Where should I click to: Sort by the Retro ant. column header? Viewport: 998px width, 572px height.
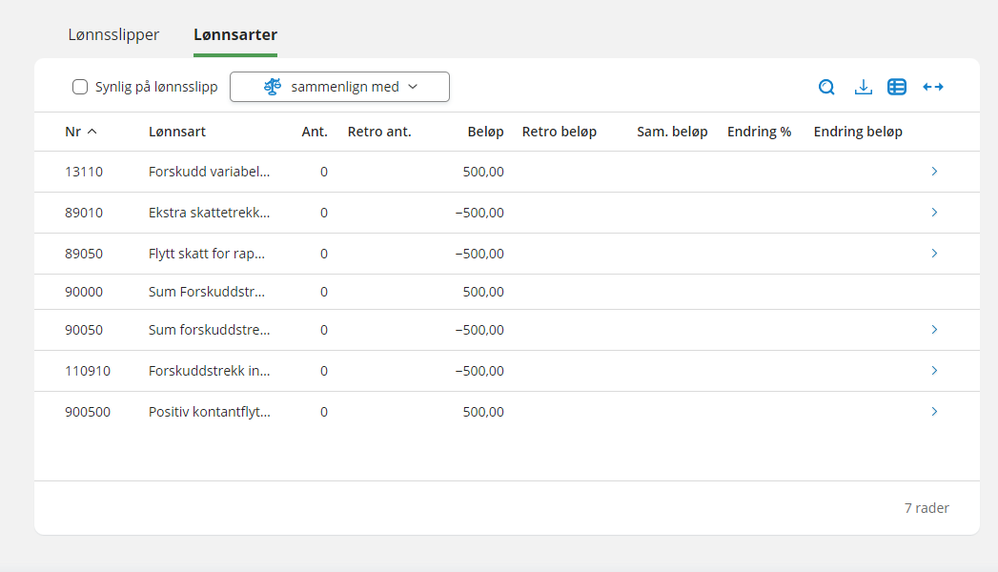tap(379, 132)
